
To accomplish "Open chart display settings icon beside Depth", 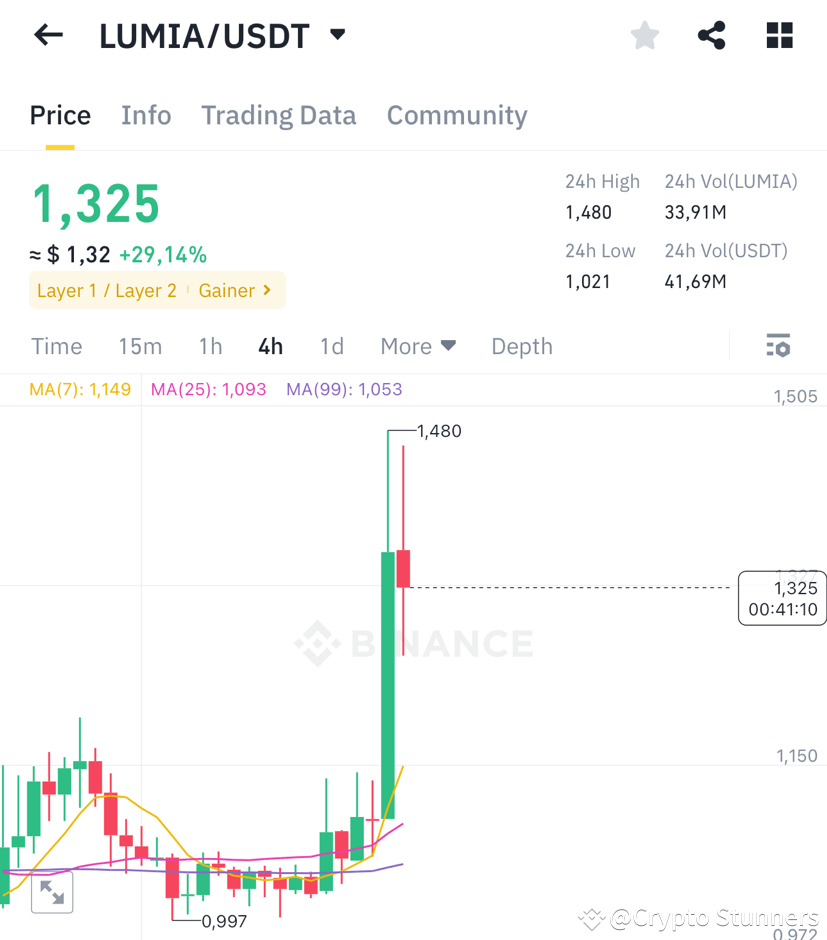I will click(778, 345).
